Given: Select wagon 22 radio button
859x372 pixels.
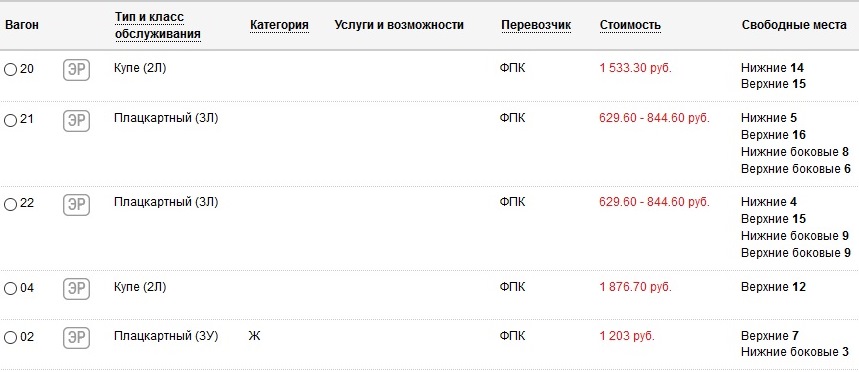Looking at the screenshot, I should tap(10, 204).
